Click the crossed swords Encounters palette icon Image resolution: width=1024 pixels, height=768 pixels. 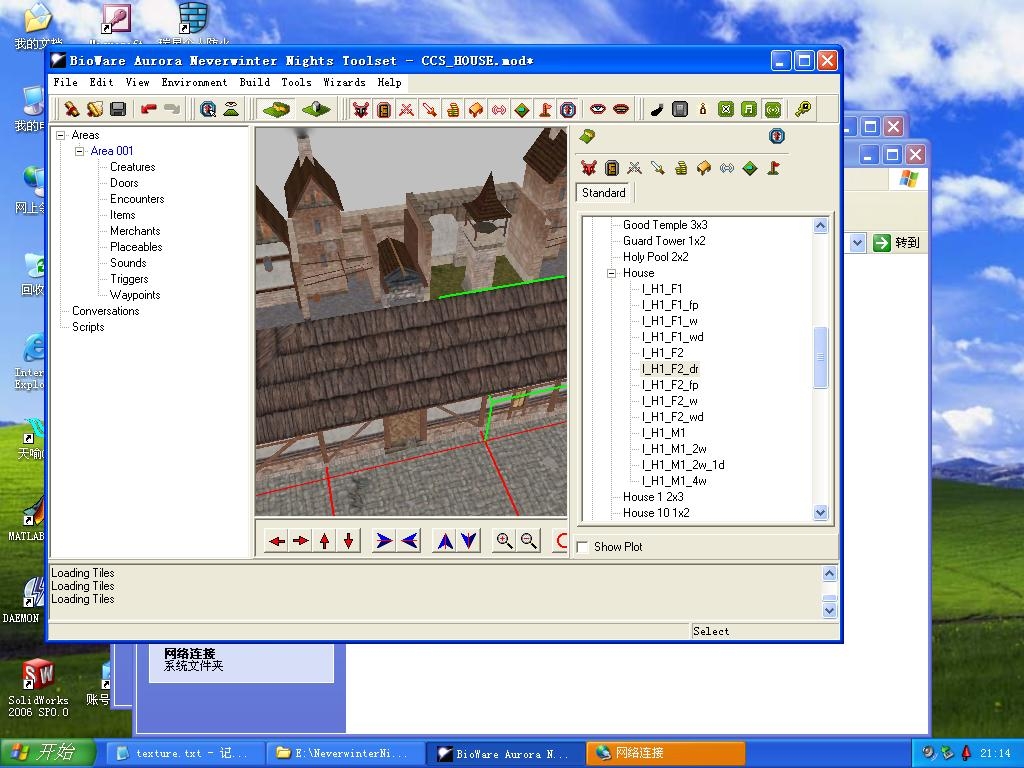click(635, 168)
